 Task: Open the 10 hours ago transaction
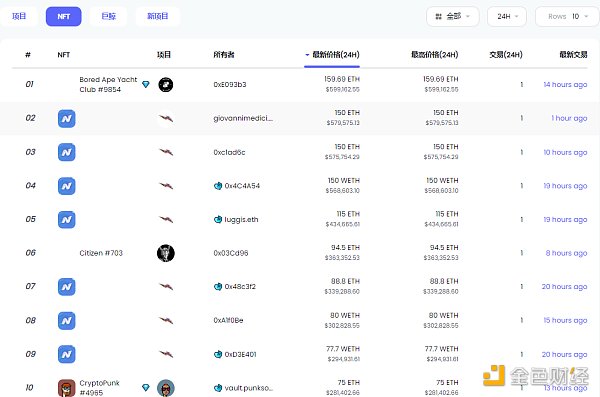[x=565, y=152]
